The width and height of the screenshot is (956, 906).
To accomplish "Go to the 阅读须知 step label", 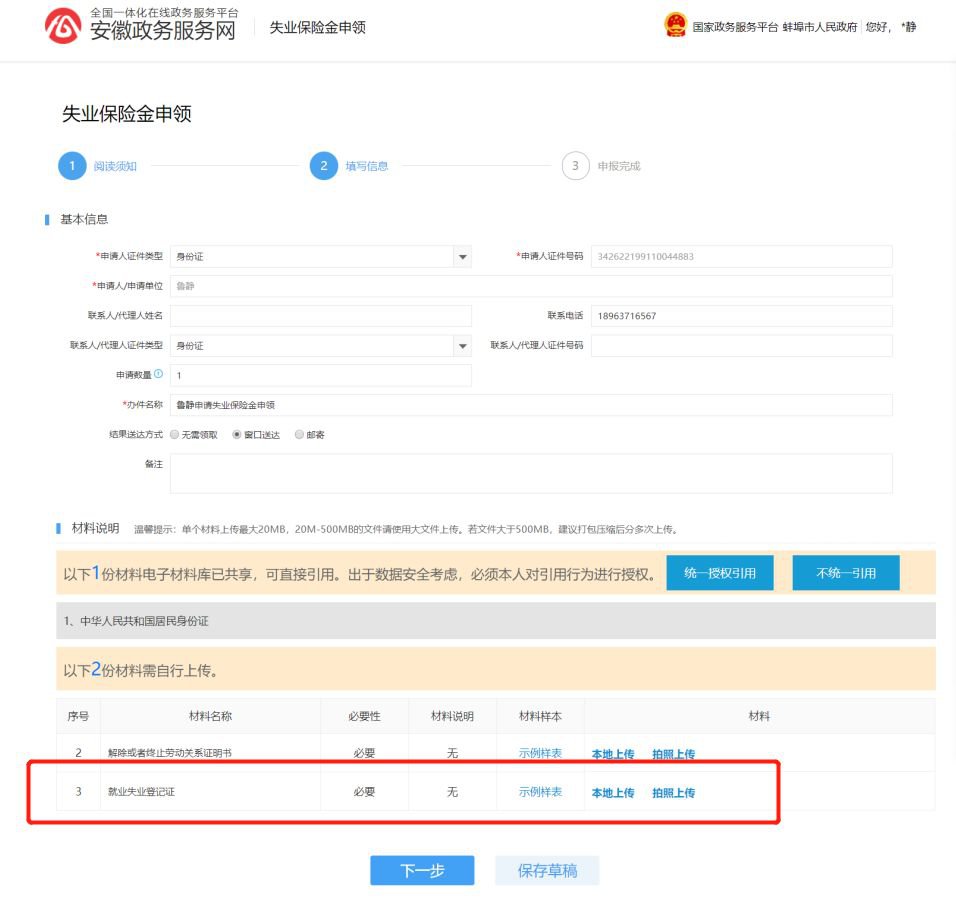I will pos(115,166).
